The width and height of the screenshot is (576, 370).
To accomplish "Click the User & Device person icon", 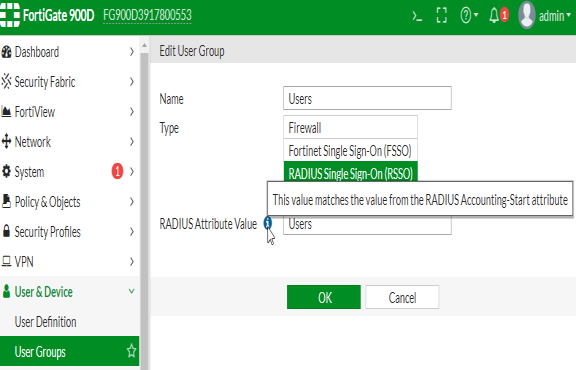I will [6, 291].
